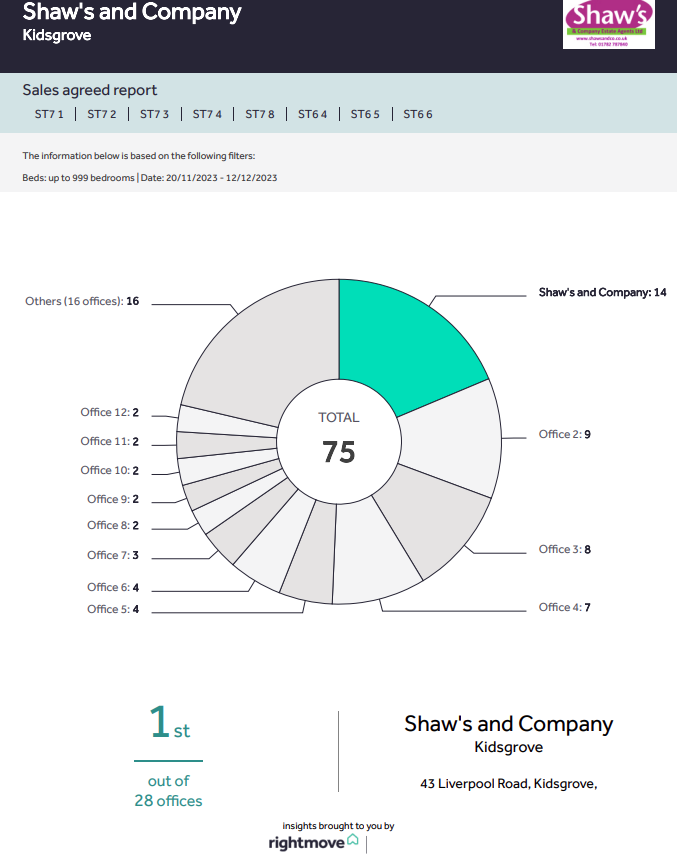This screenshot has width=677, height=854.
Task: Select the ST7 2 postcode label
Action: pyautogui.click(x=102, y=114)
